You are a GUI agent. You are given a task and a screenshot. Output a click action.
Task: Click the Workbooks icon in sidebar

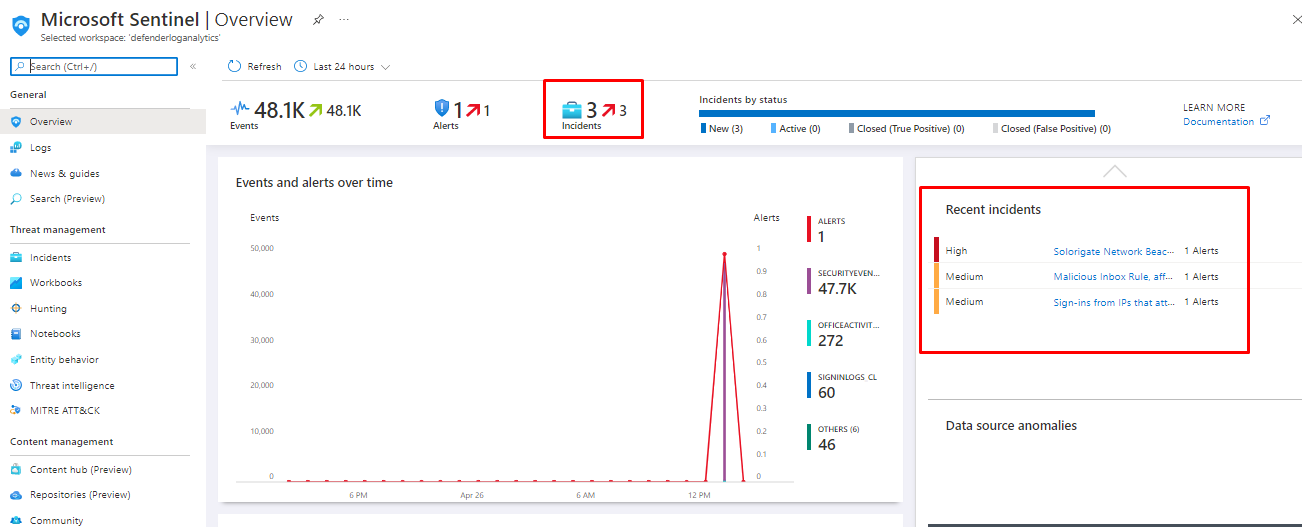point(16,283)
